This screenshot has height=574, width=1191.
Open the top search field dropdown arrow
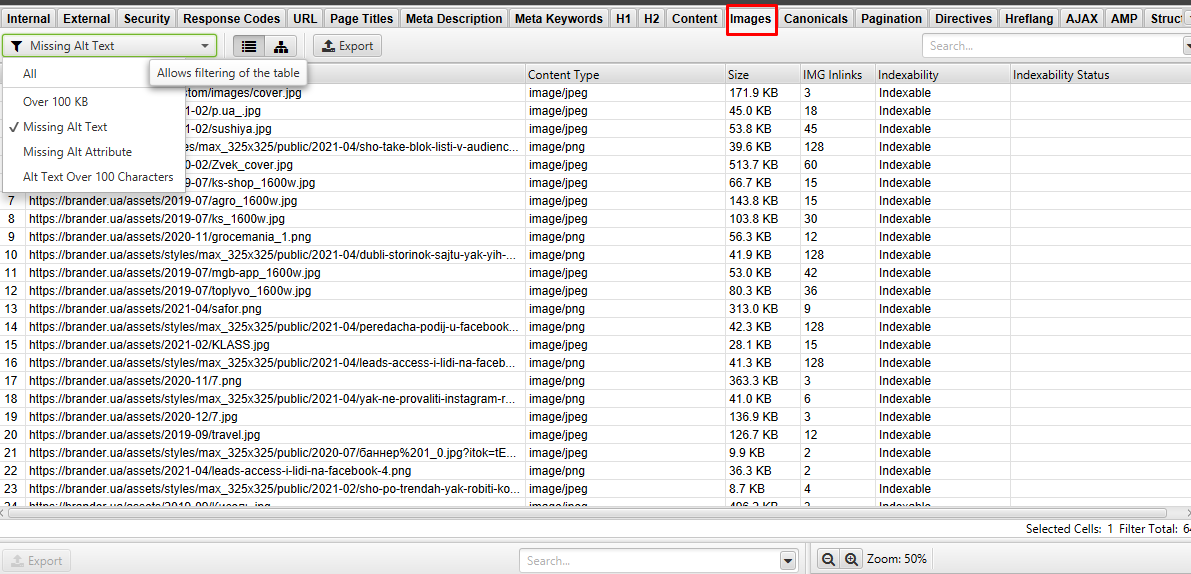pyautogui.click(x=1187, y=46)
